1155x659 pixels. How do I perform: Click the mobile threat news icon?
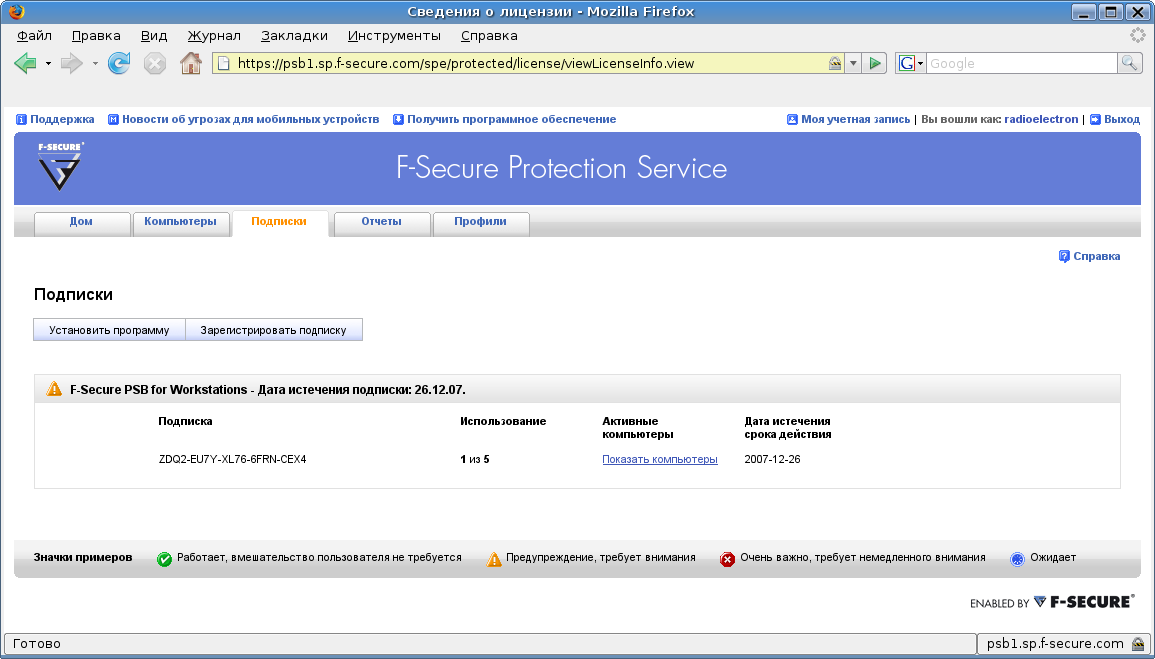[113, 119]
